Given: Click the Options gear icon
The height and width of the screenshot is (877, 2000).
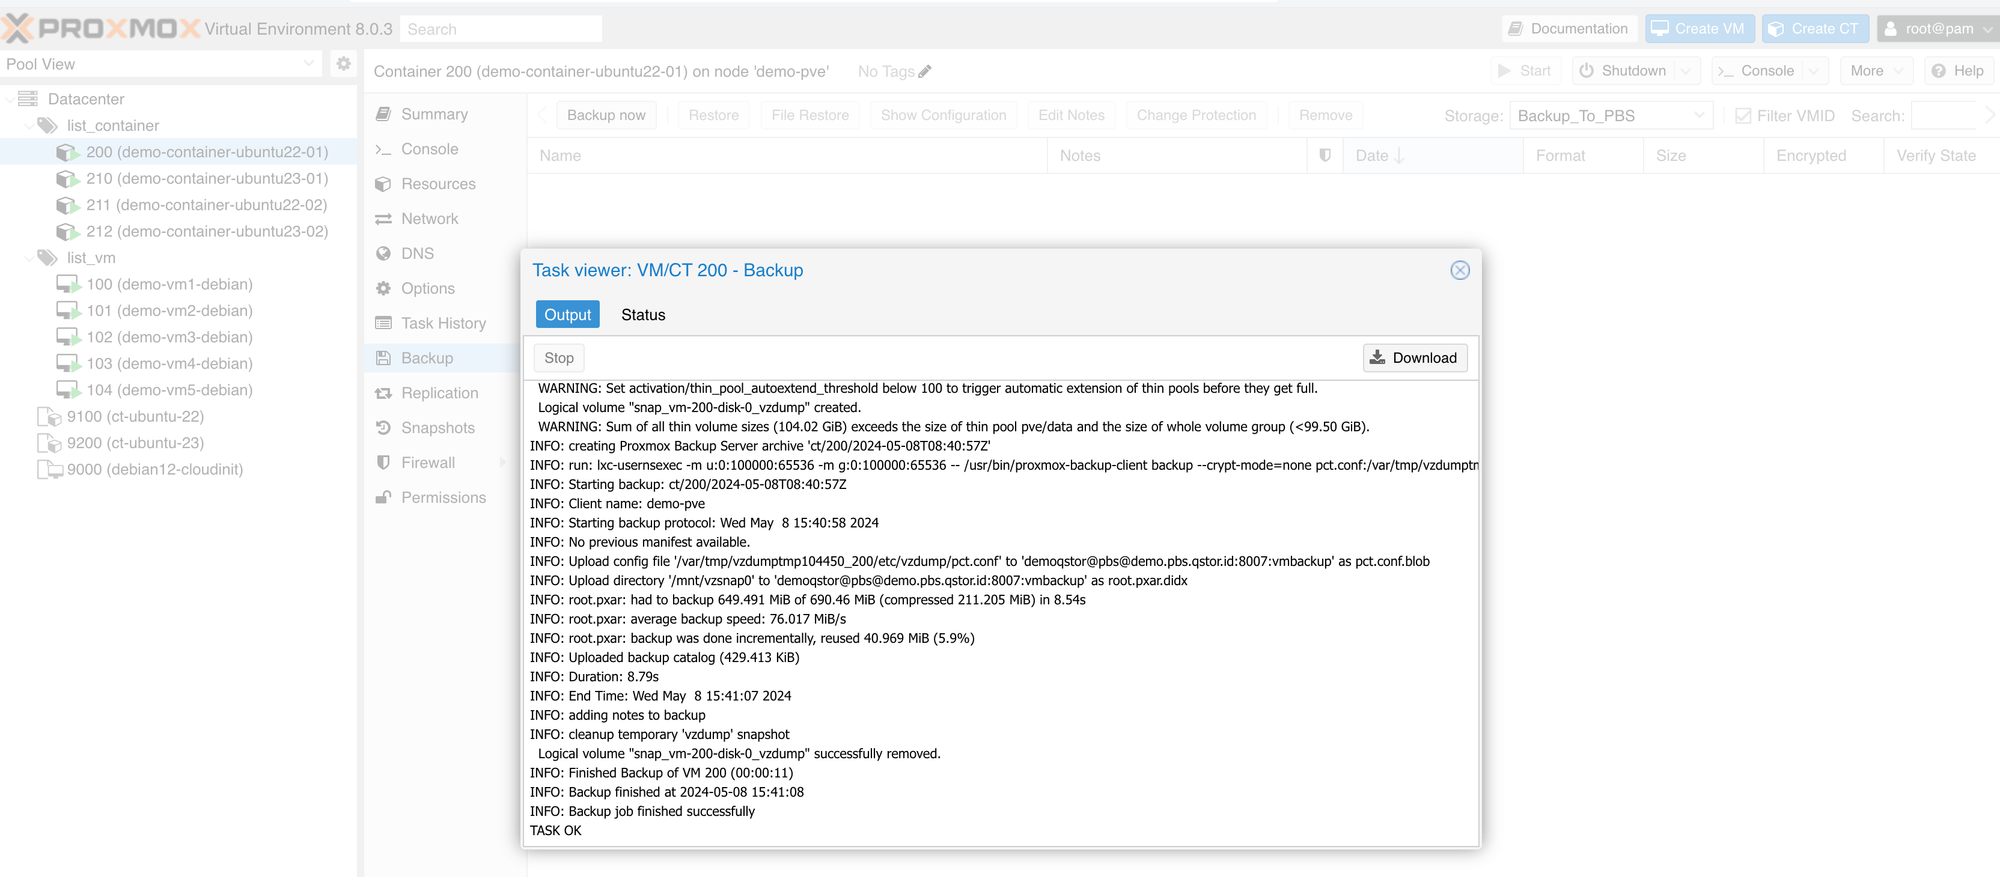Looking at the screenshot, I should click(383, 288).
